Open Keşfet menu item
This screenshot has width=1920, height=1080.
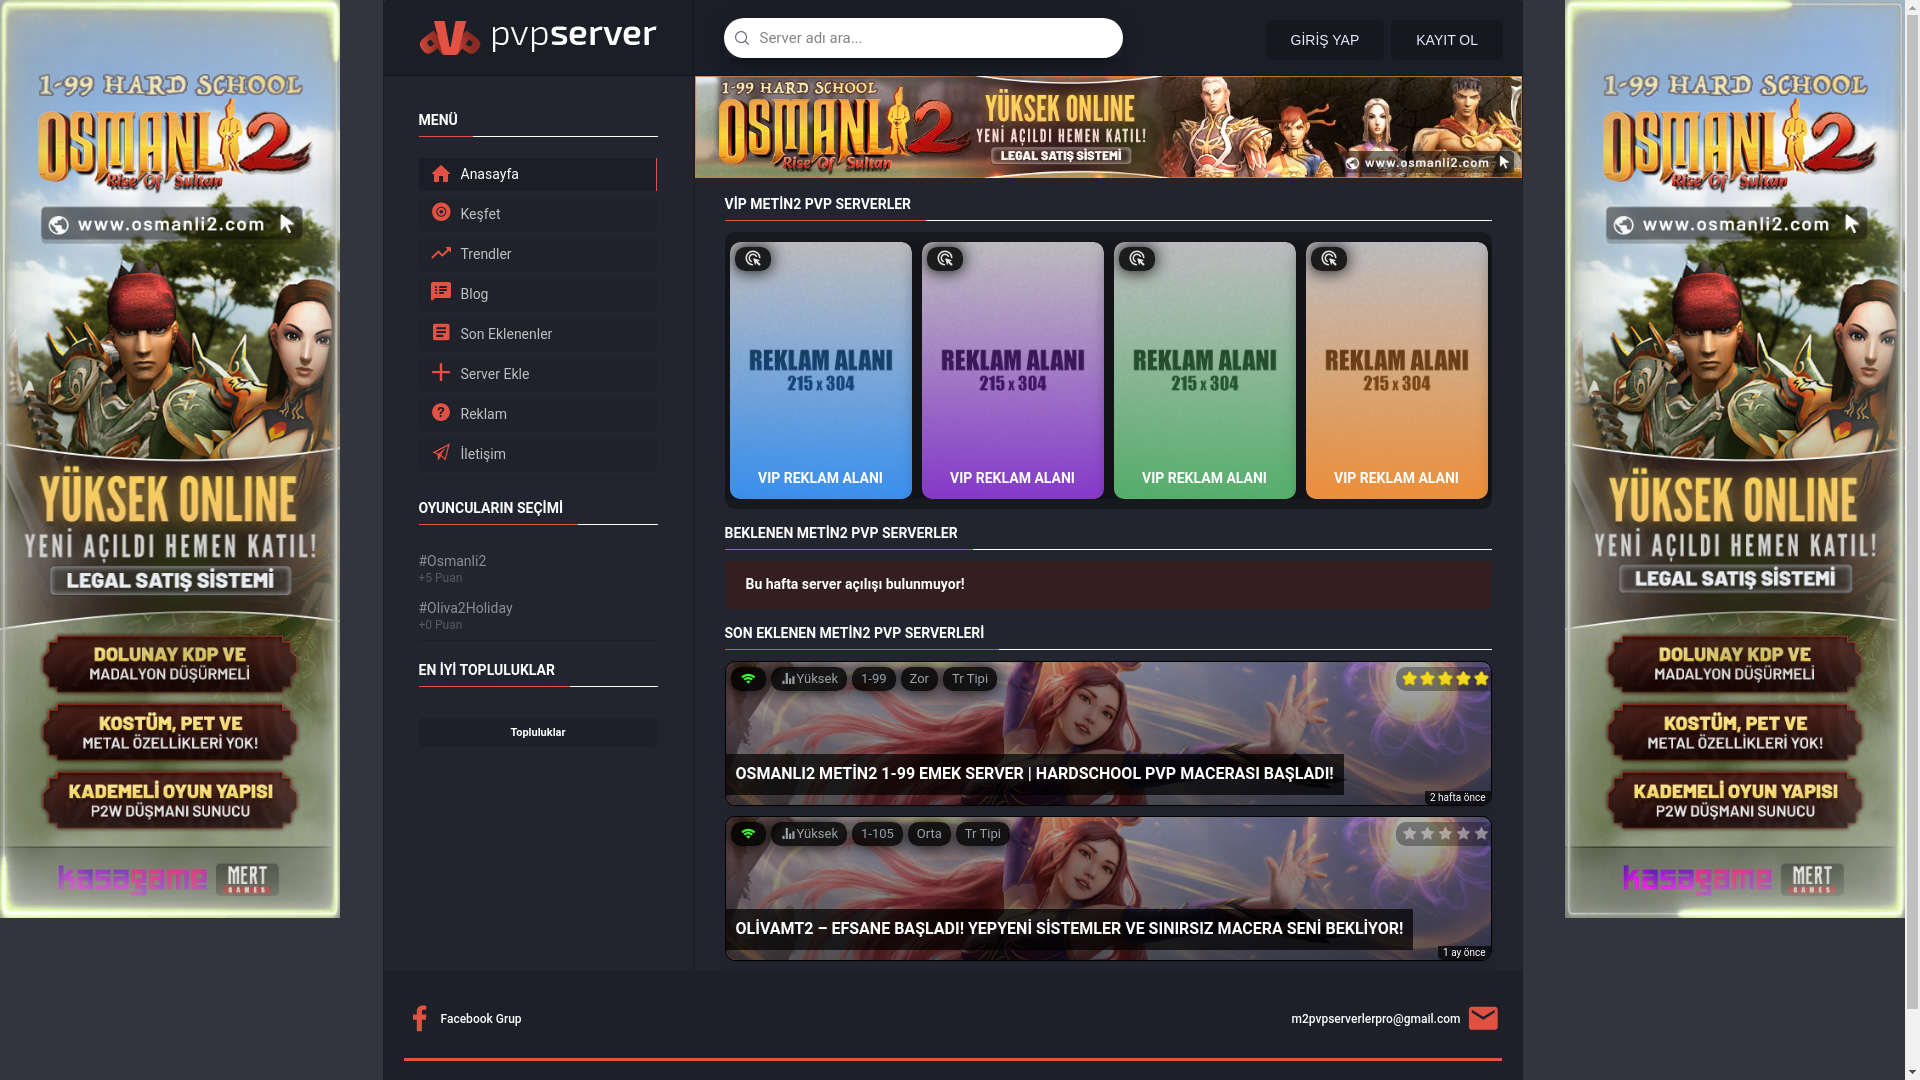tap(537, 214)
